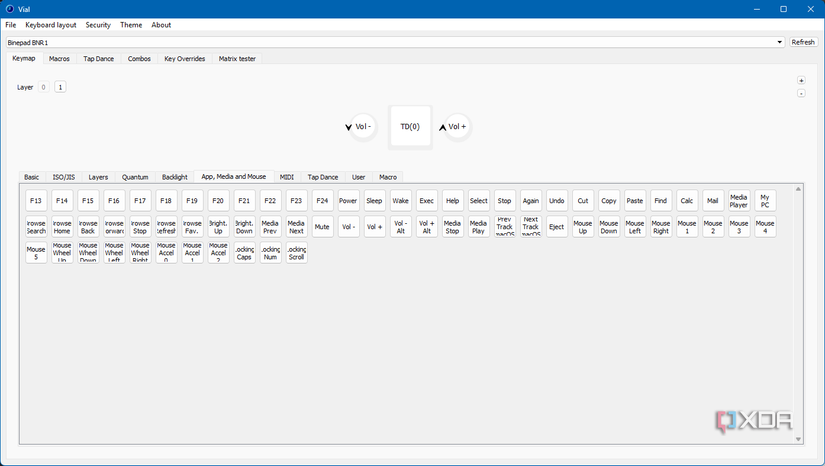
Task: Choose the Mail keycode
Action: (x=713, y=200)
